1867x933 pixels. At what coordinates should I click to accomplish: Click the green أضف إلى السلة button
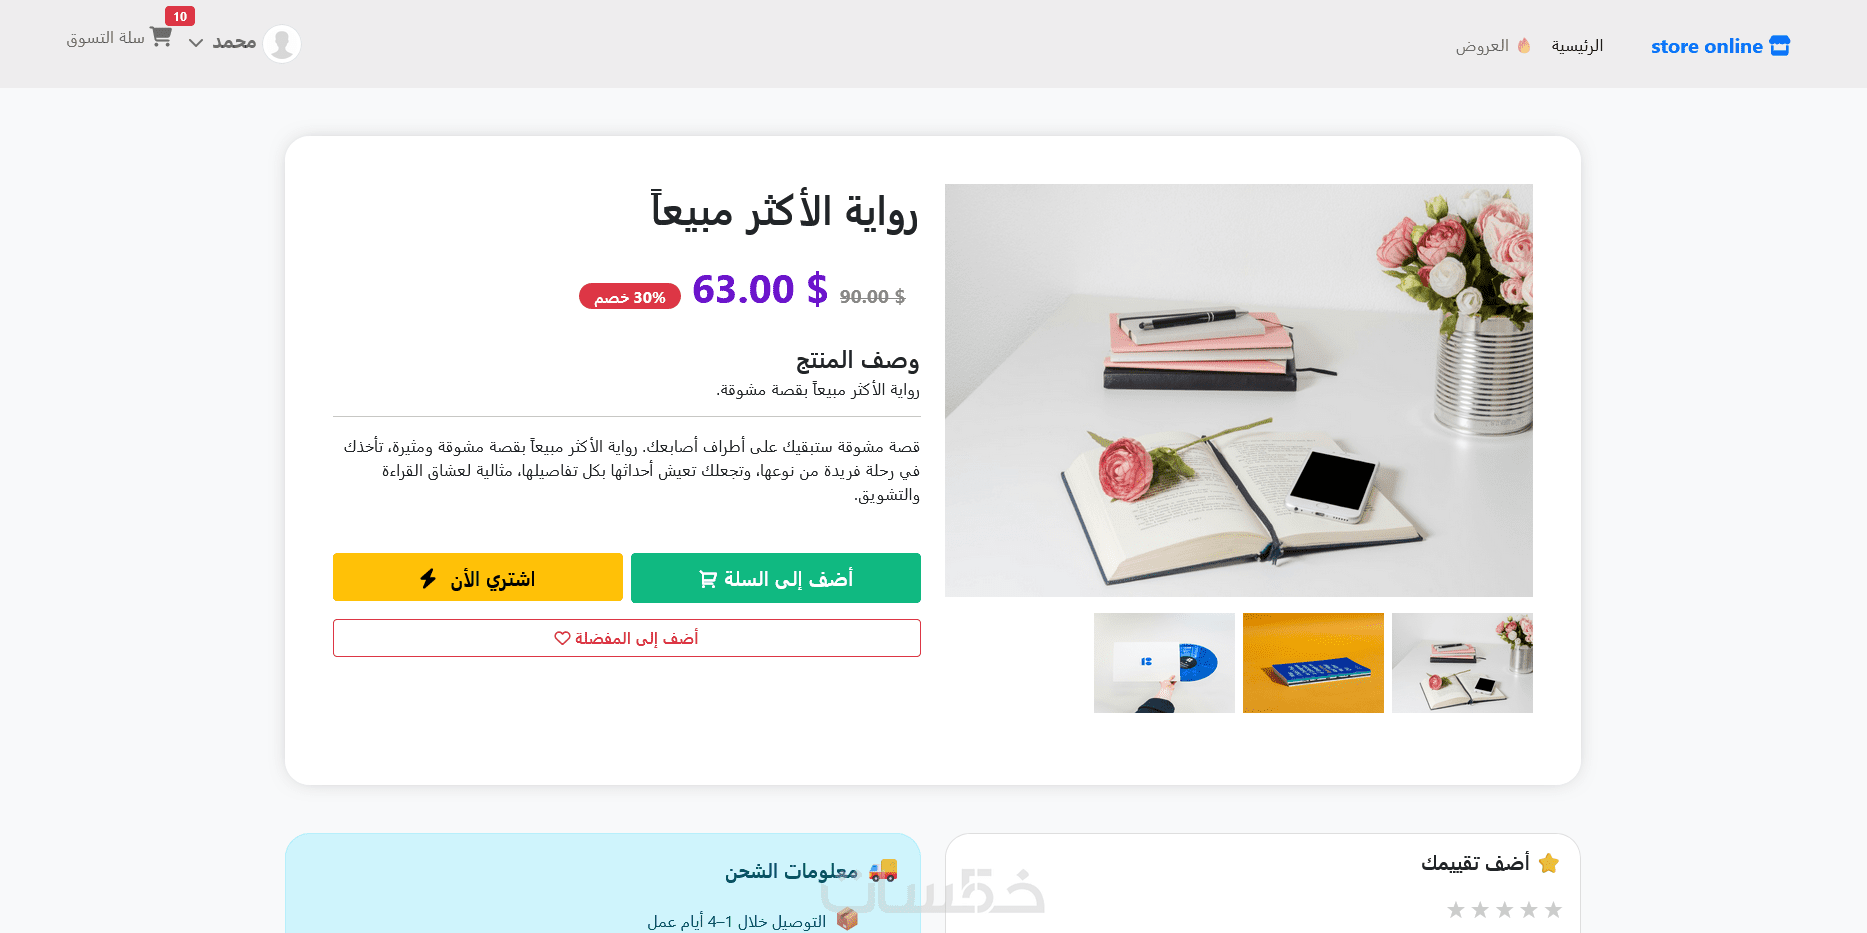pos(776,578)
